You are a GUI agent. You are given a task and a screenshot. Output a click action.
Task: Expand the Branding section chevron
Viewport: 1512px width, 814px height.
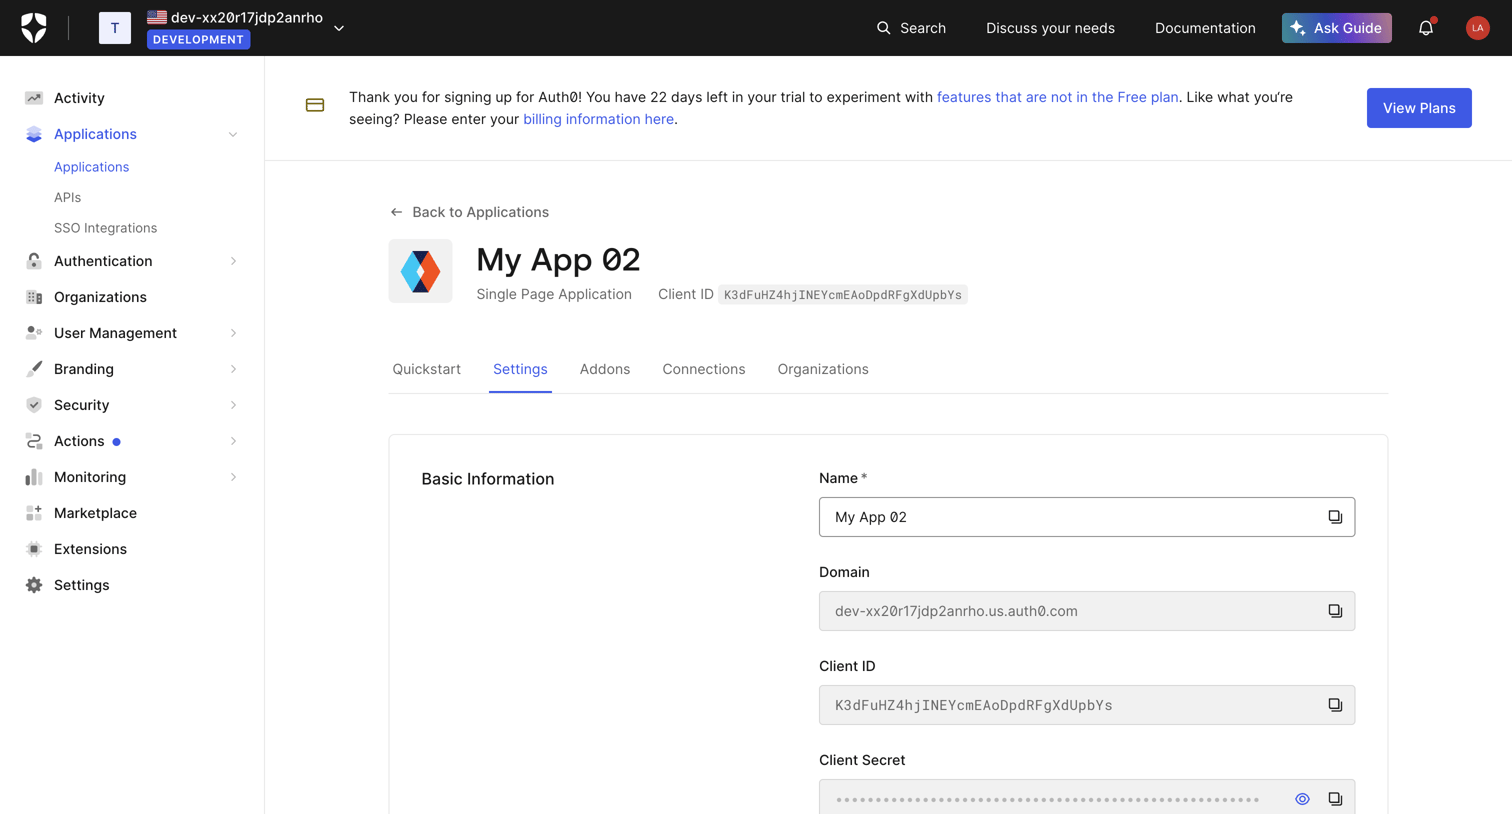click(x=233, y=369)
